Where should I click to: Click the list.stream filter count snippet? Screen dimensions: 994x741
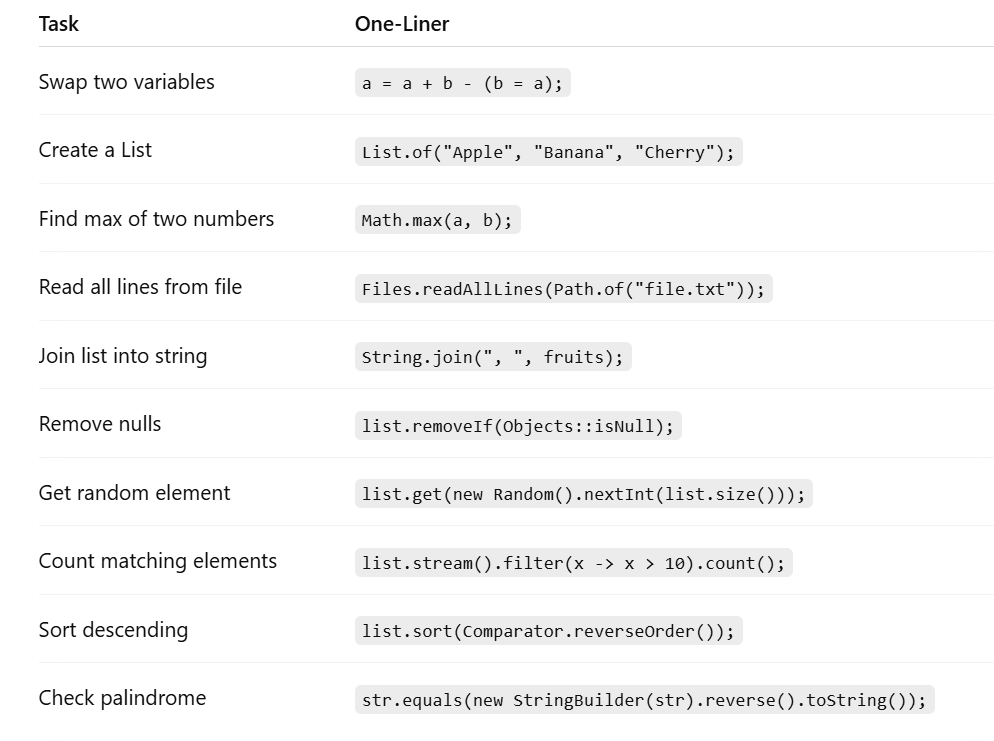coord(574,563)
